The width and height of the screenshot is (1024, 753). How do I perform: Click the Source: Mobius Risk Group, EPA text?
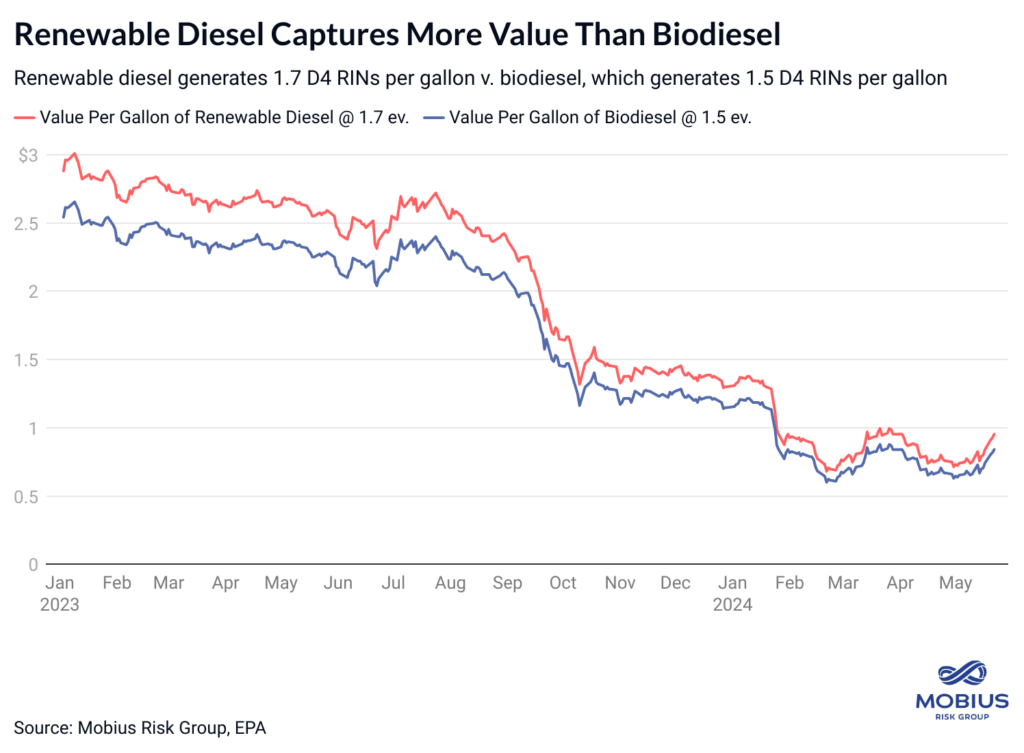140,727
